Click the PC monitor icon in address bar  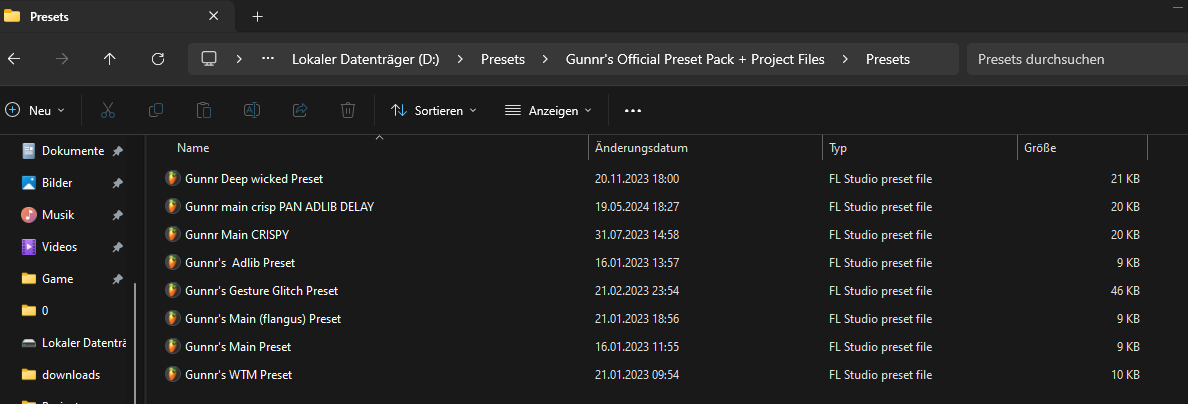[209, 59]
